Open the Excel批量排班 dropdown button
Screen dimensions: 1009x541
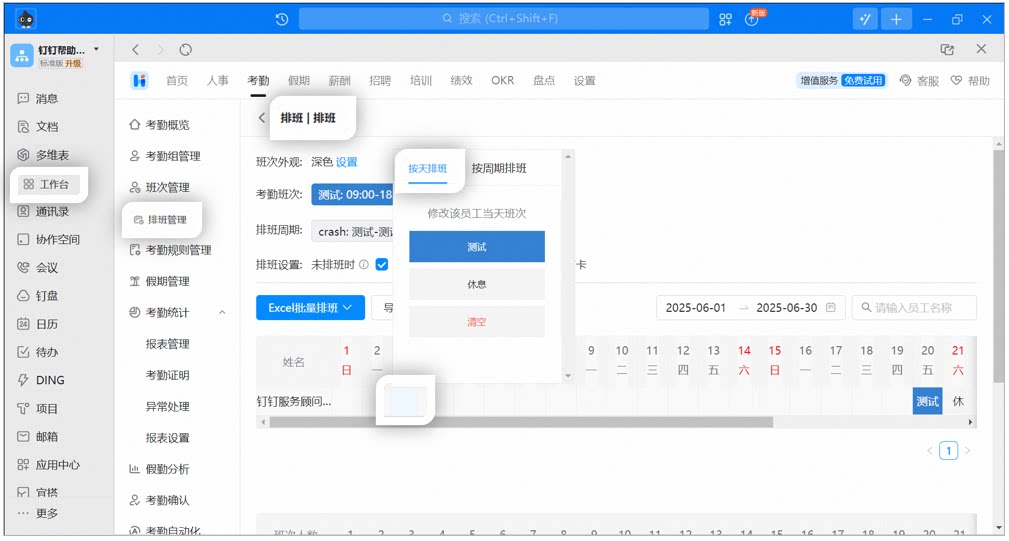(x=310, y=307)
